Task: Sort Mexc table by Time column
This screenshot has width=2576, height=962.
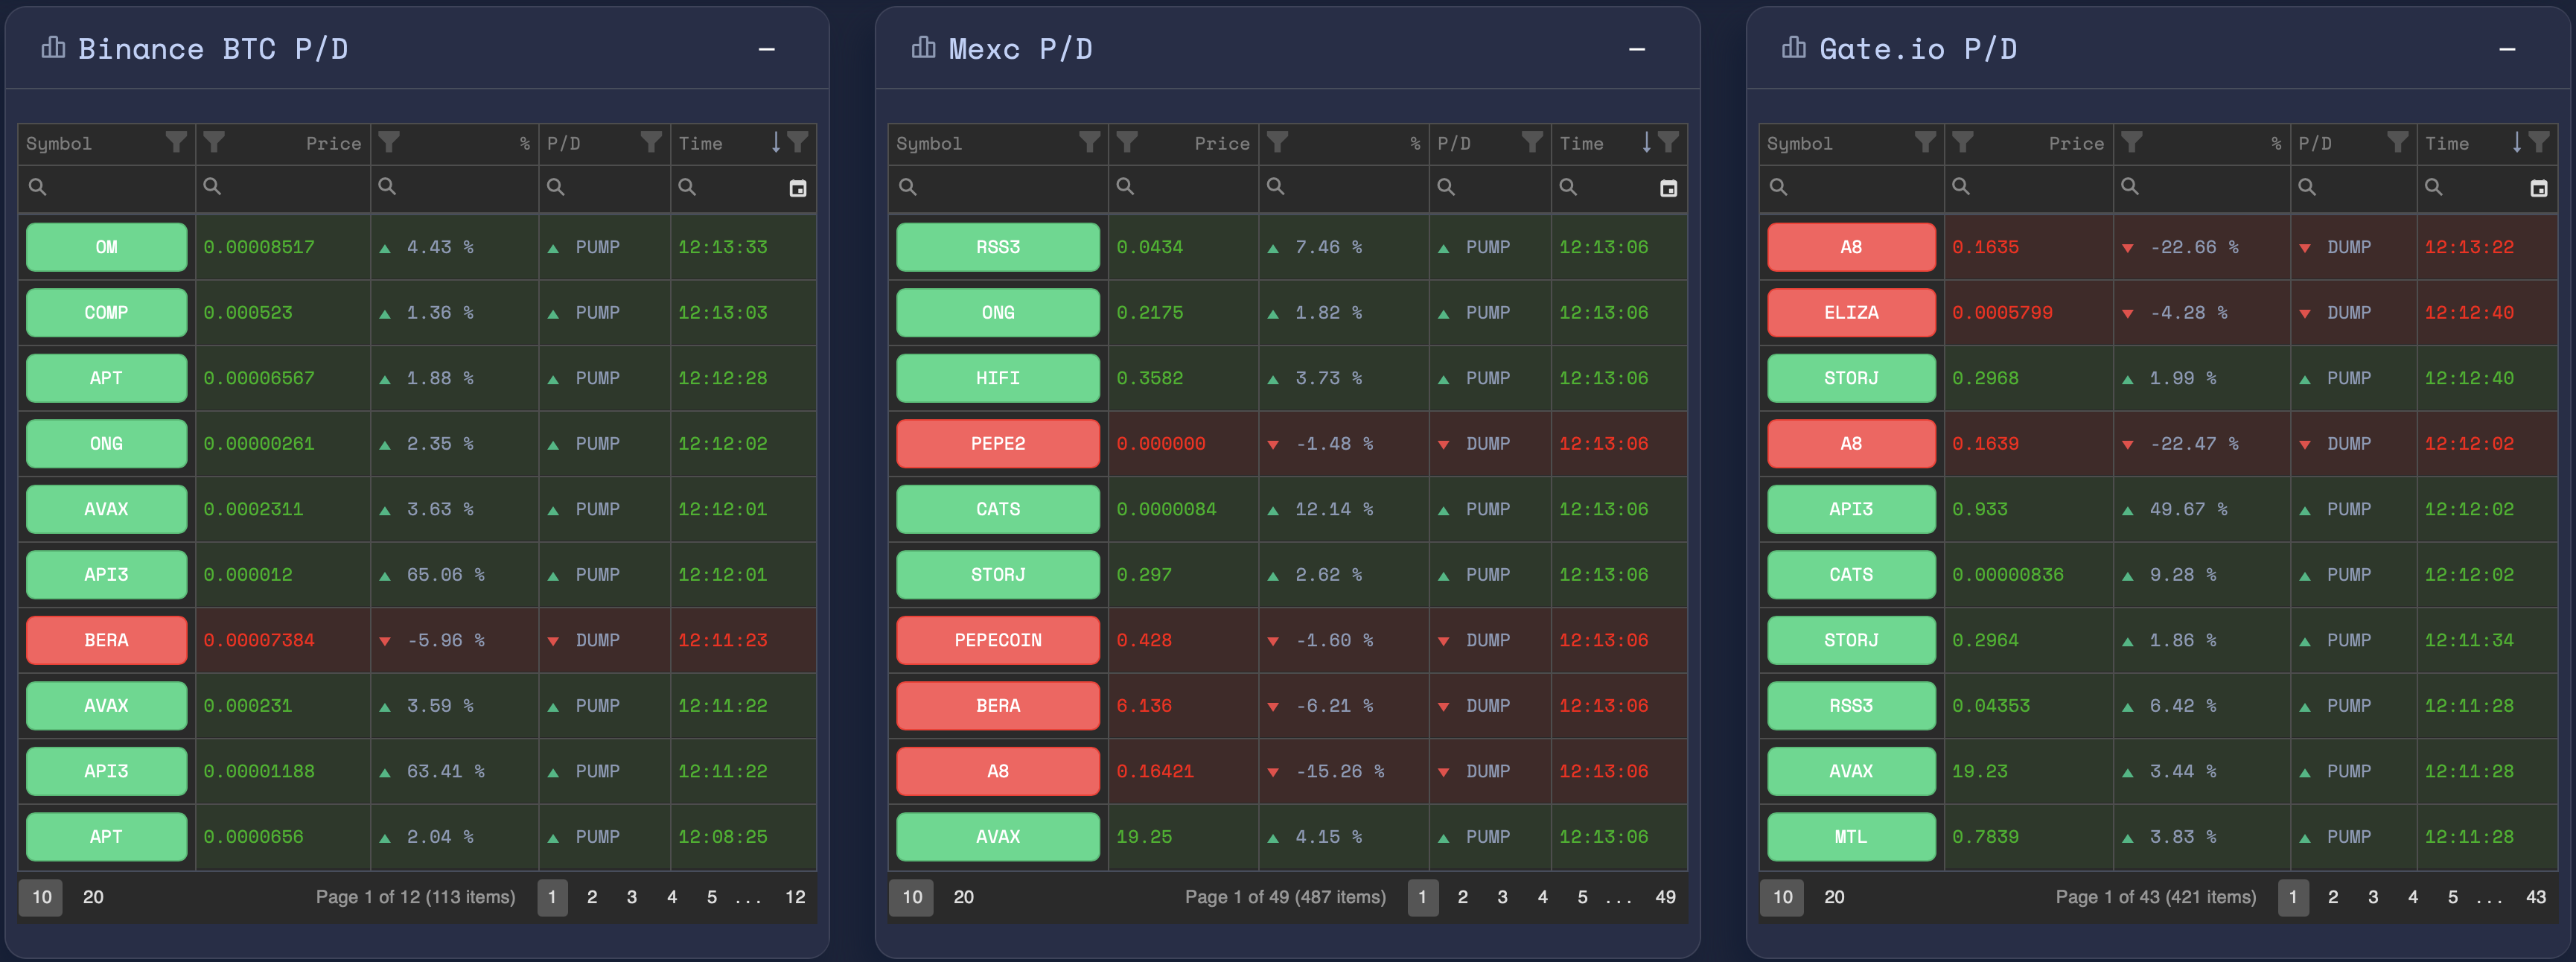Action: point(1581,144)
